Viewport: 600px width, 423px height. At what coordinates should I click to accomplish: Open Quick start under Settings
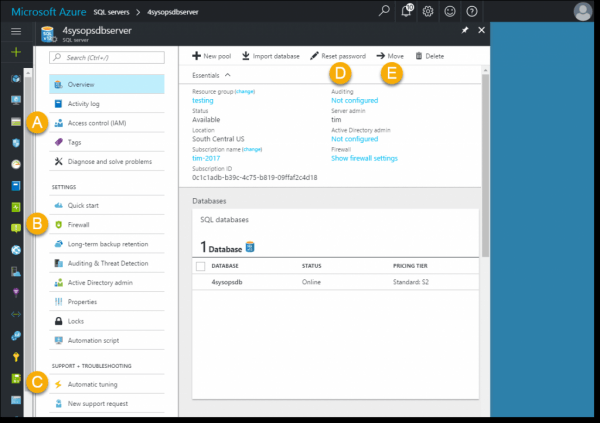coord(107,206)
